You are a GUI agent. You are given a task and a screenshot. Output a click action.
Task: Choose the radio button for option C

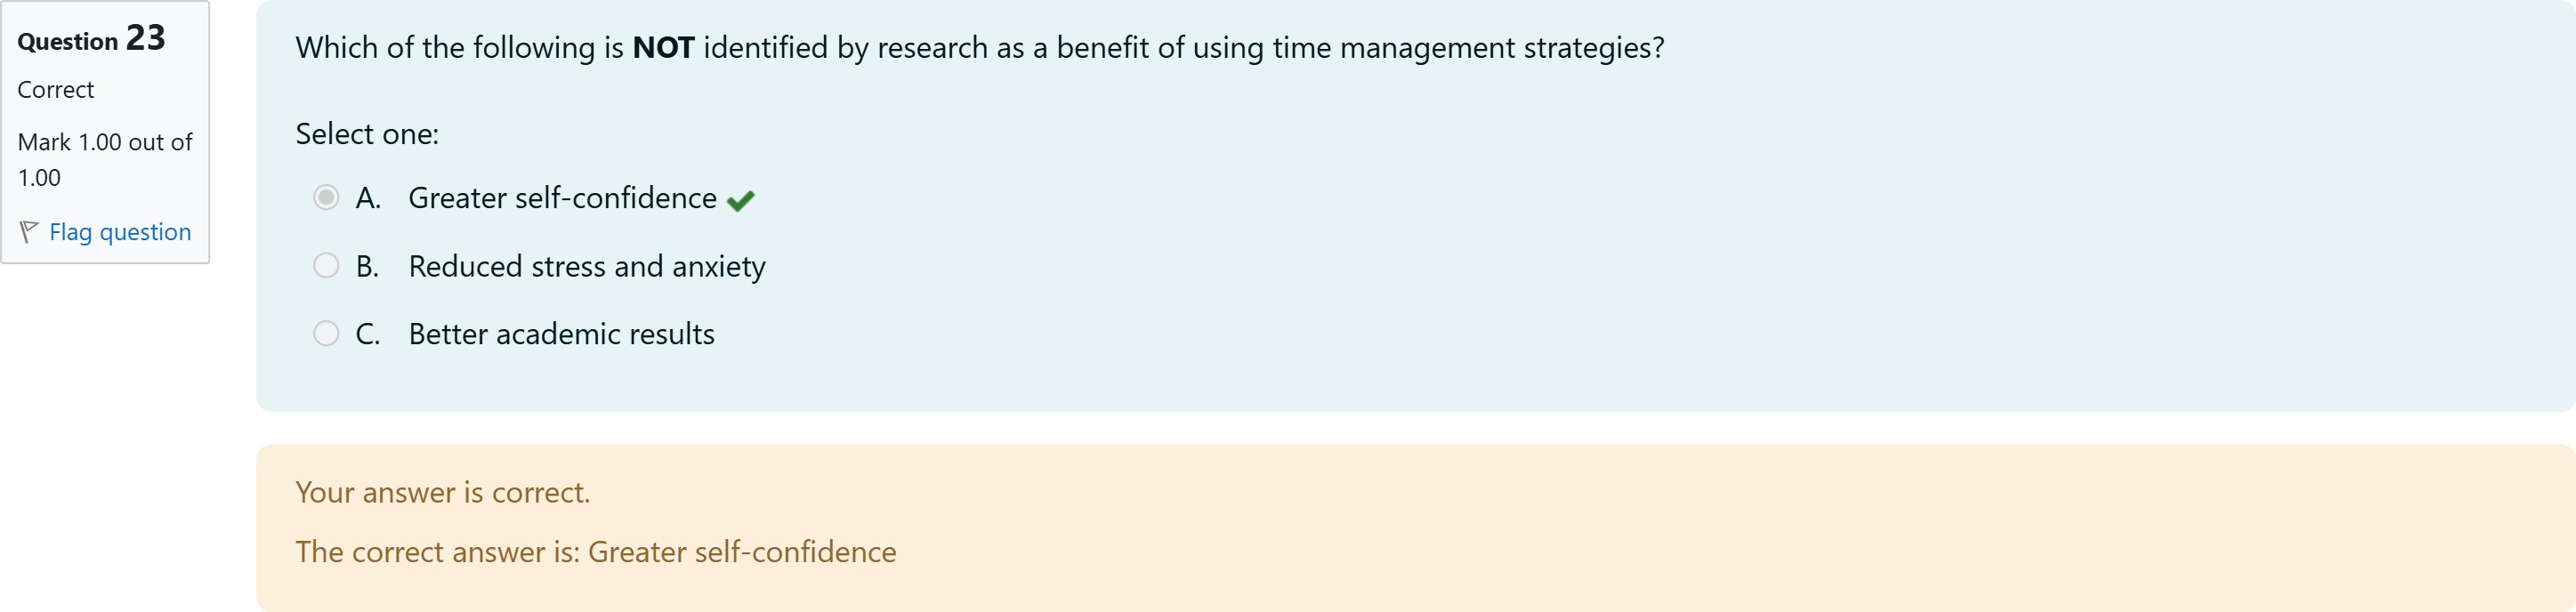pyautogui.click(x=326, y=333)
